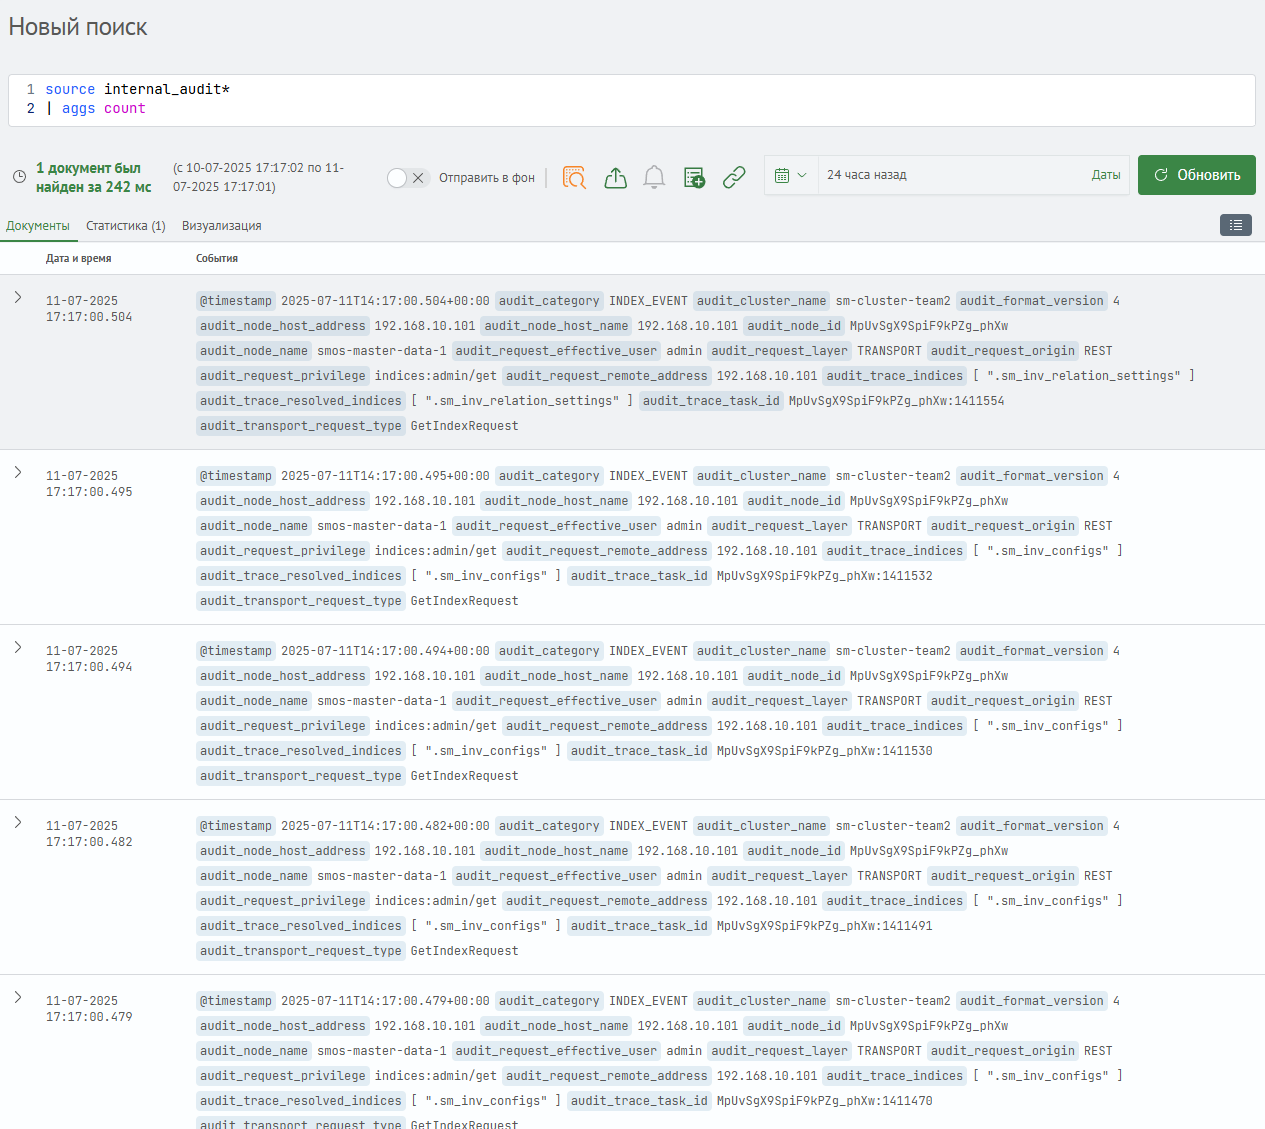
Task: Click the export upload icon
Action: (x=616, y=178)
